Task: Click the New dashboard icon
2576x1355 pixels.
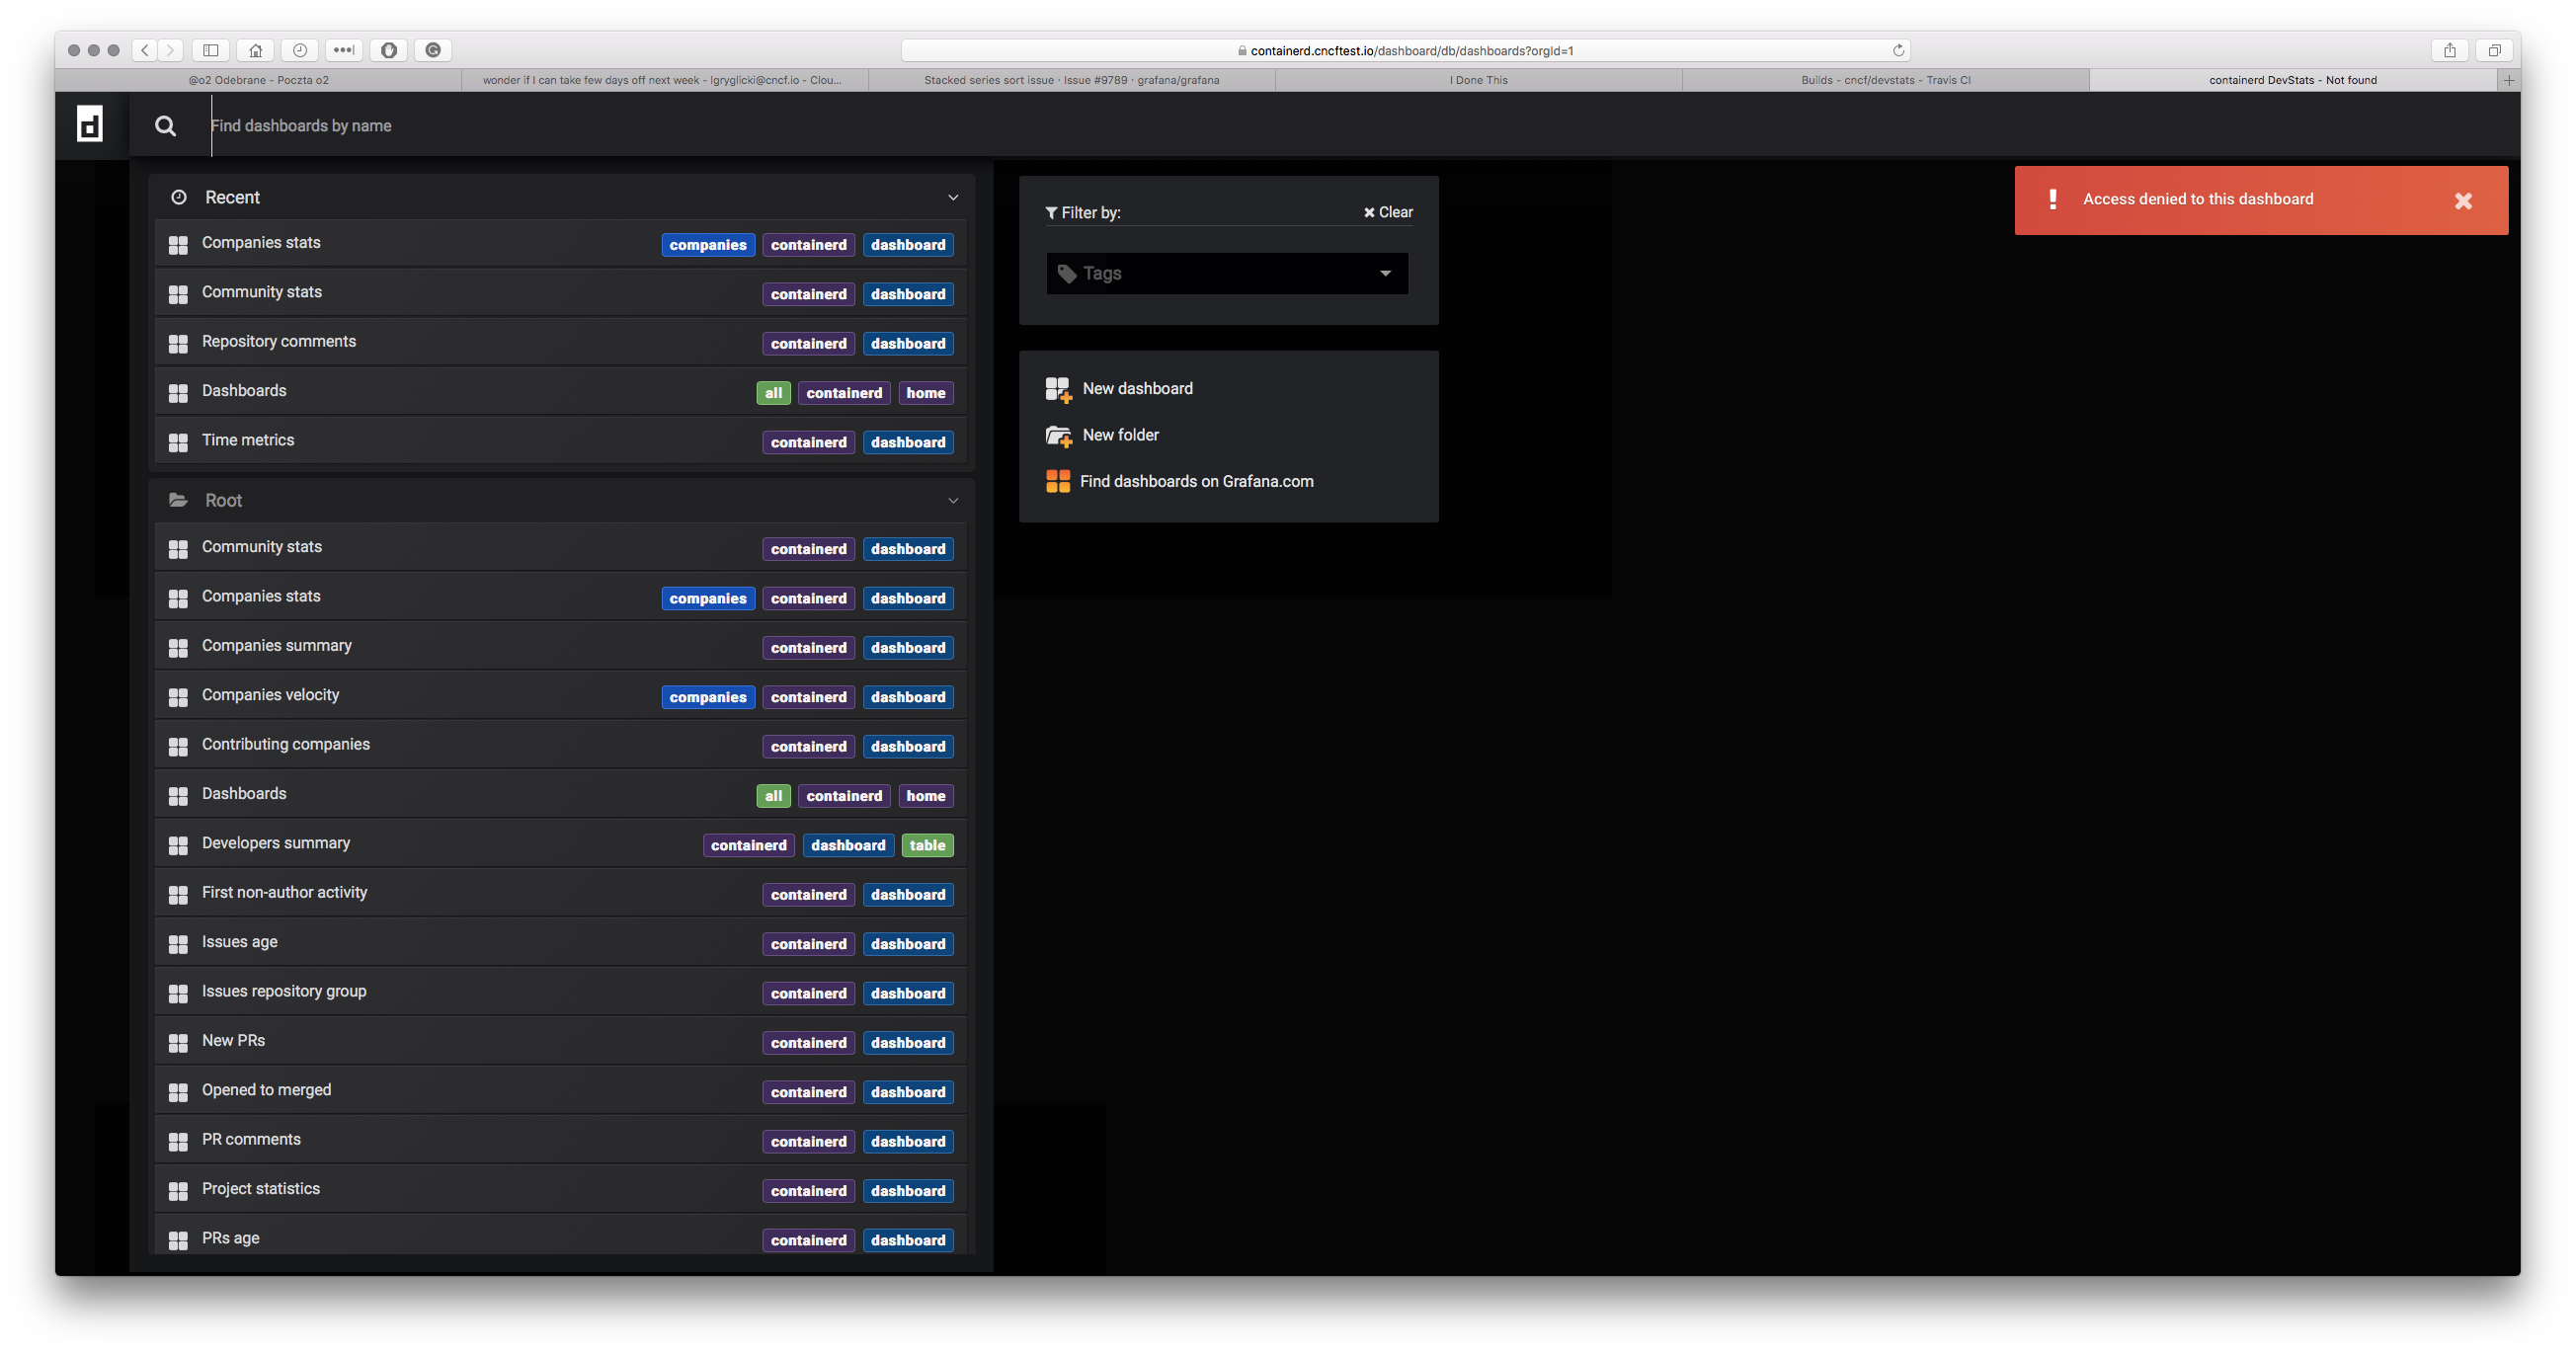Action: tap(1058, 389)
